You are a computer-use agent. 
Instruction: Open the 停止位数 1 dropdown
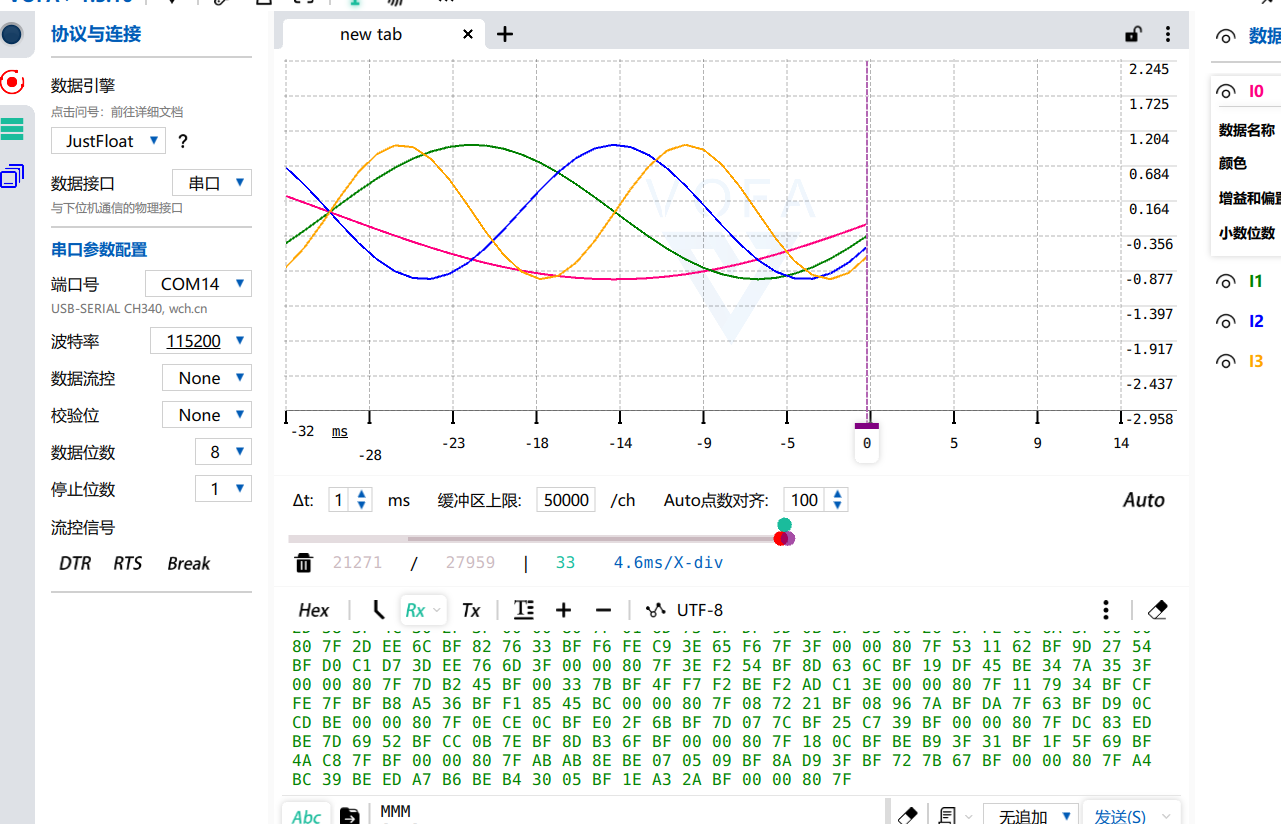tap(223, 489)
